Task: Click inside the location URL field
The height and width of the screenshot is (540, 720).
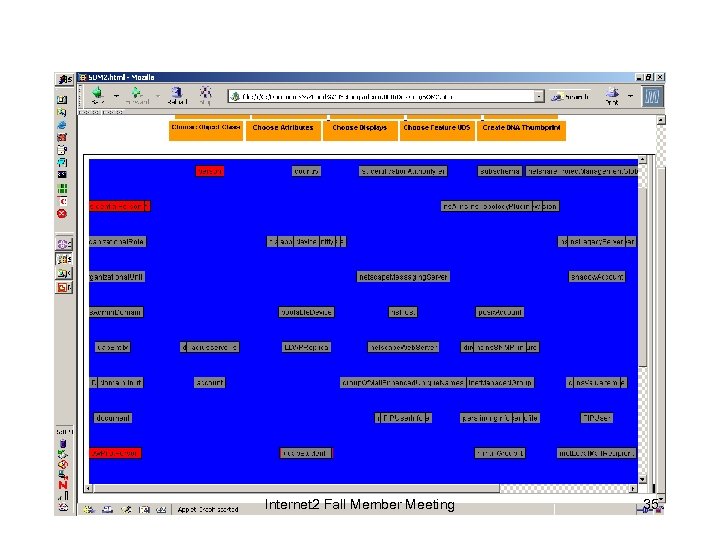Action: [381, 96]
